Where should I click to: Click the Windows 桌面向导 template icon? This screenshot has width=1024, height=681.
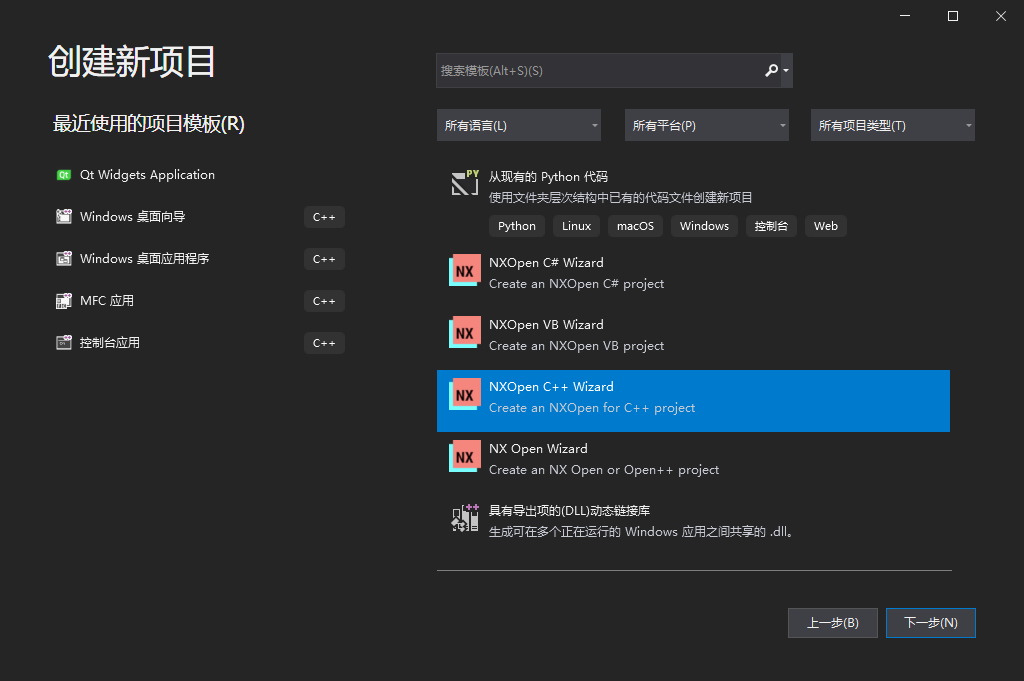tap(63, 216)
